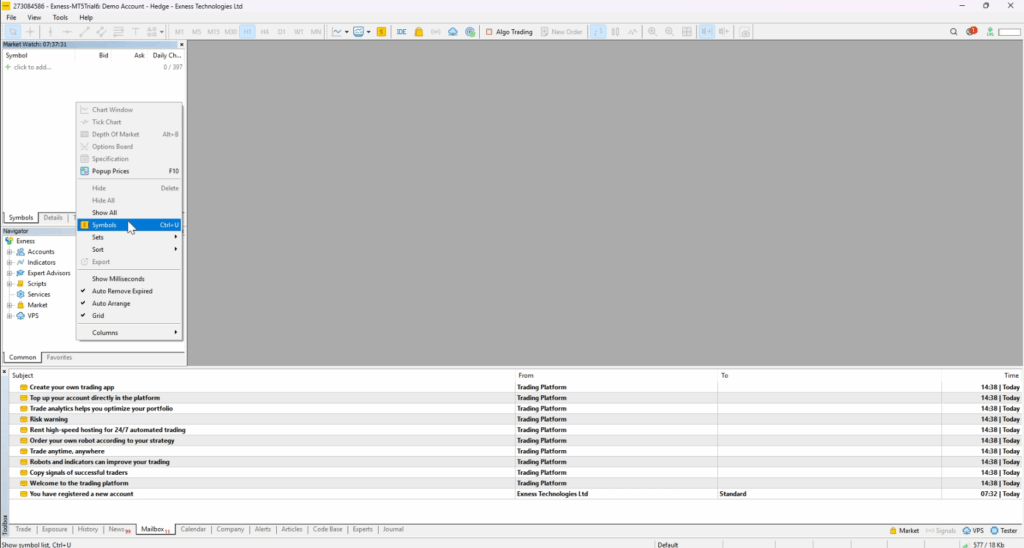Open the Risk warning message
Screen dimensions: 1024x548
pyautogui.click(x=49, y=419)
